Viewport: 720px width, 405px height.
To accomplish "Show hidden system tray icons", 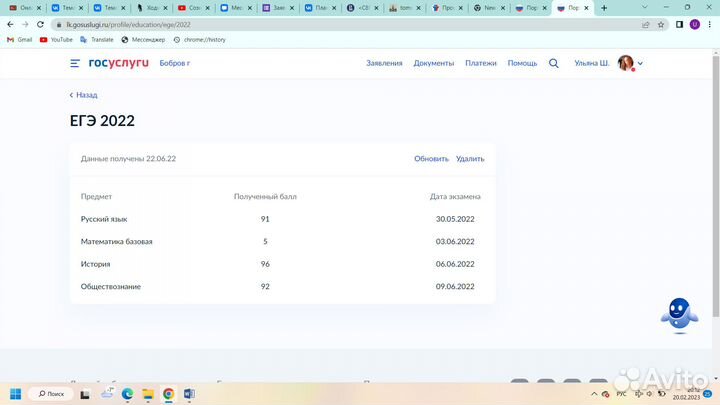I will point(594,394).
